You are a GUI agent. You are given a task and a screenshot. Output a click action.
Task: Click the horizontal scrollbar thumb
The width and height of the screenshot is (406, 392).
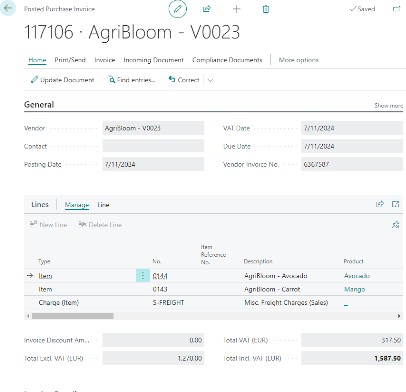pyautogui.click(x=73, y=316)
